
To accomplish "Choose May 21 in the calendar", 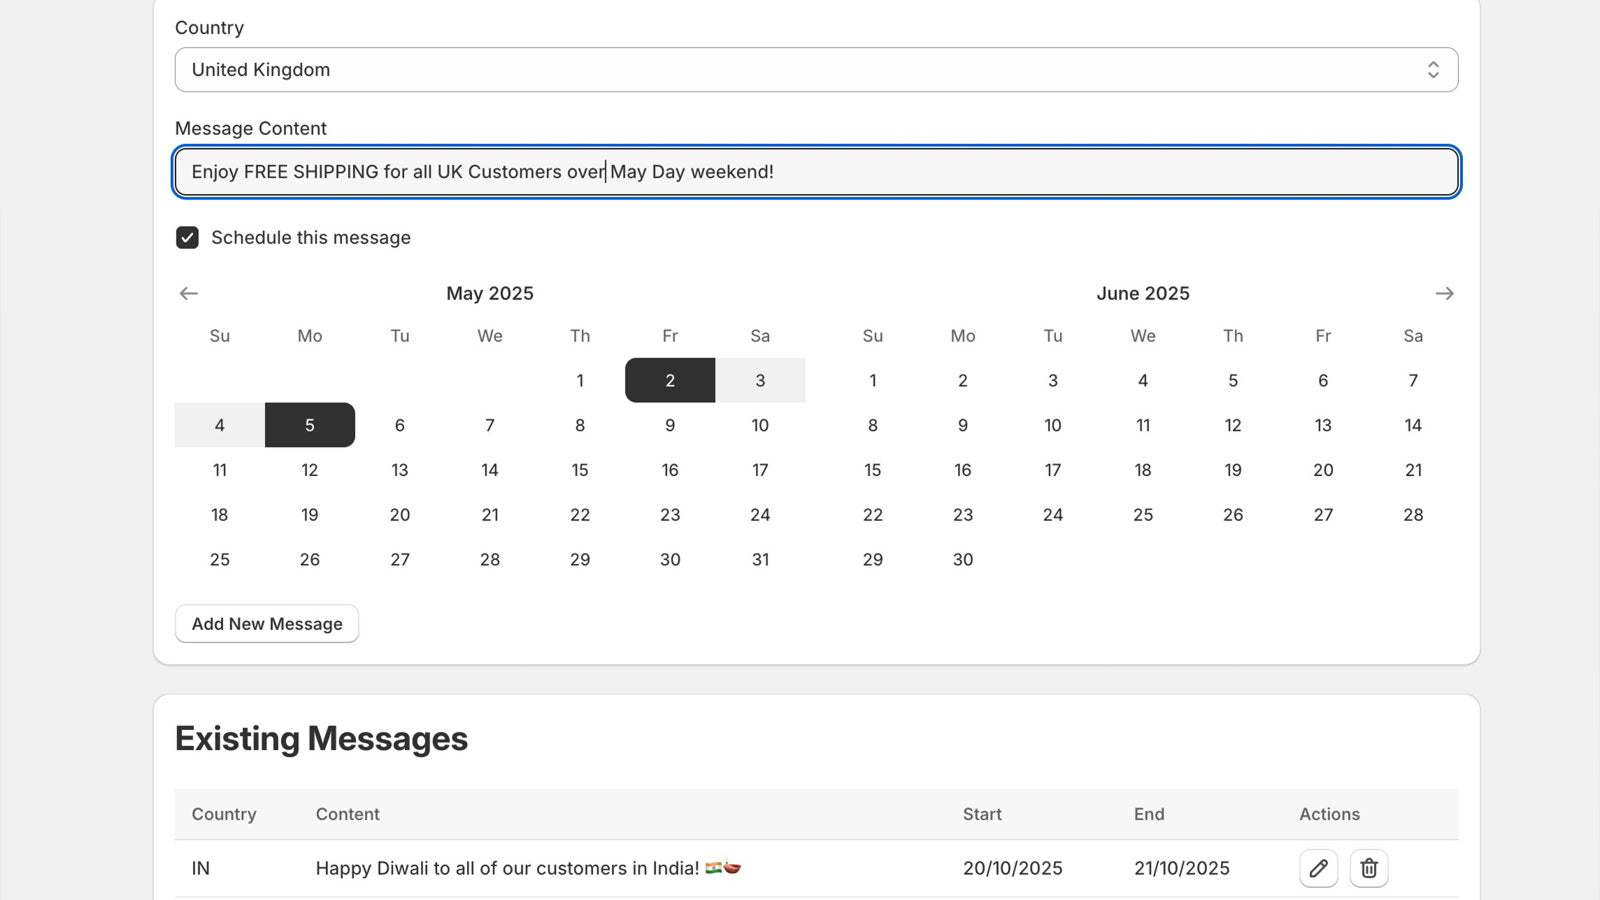I will click(x=490, y=515).
